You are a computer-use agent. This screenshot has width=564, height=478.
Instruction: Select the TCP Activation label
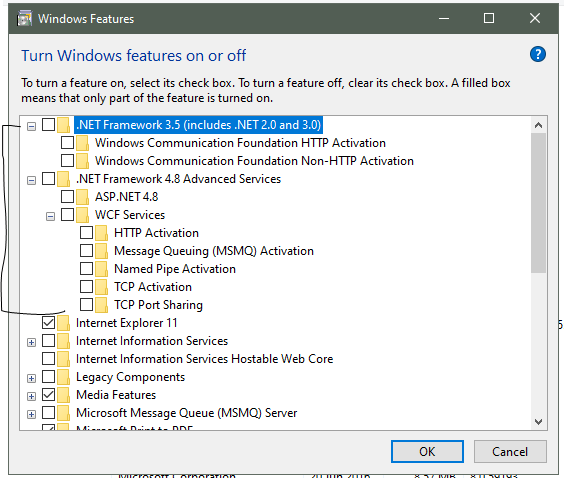pyautogui.click(x=153, y=287)
